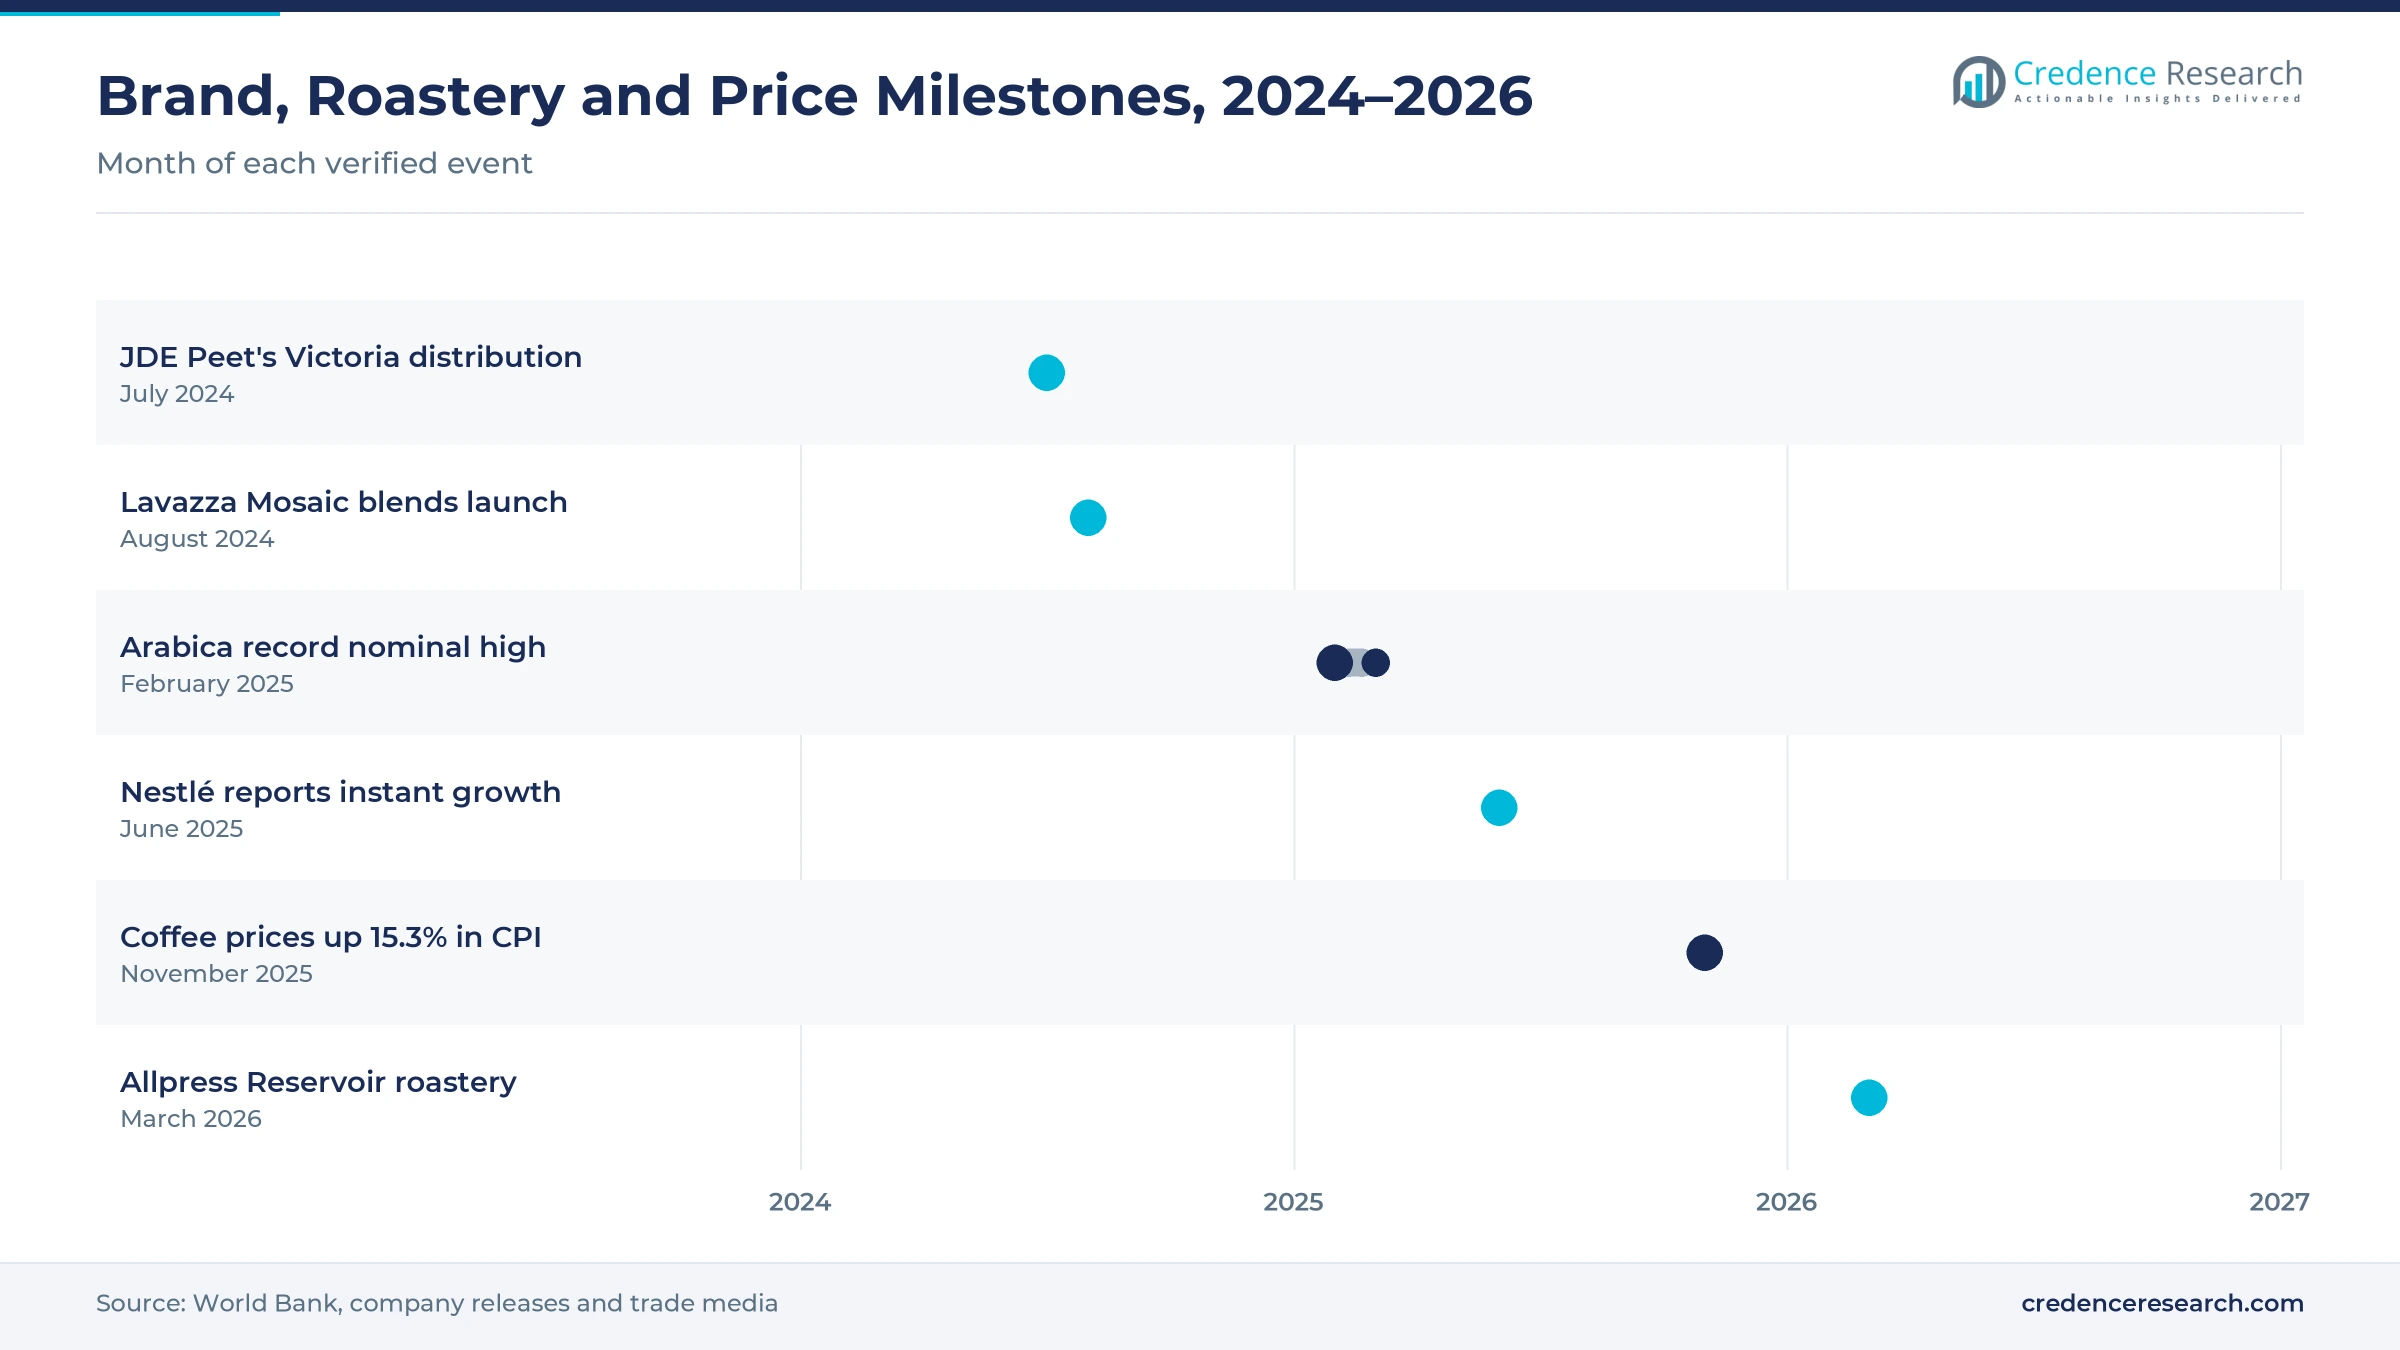Click the 'March 2026' date text
This screenshot has height=1350, width=2400.
(191, 1119)
